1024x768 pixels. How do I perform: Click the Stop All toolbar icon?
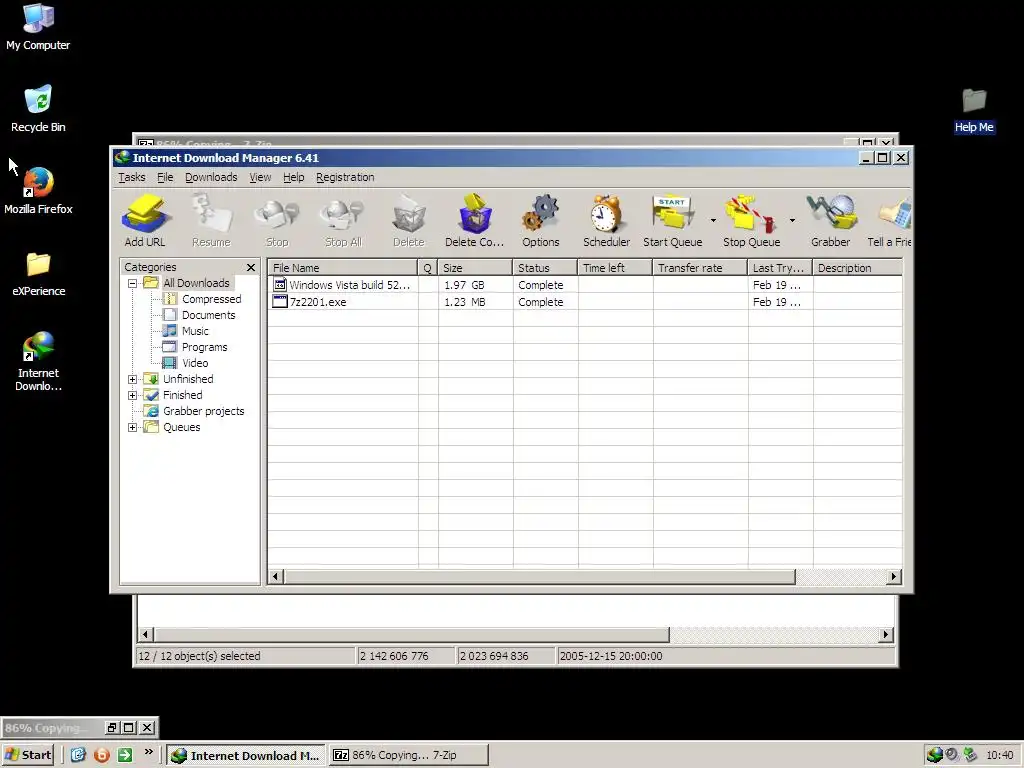tap(343, 220)
